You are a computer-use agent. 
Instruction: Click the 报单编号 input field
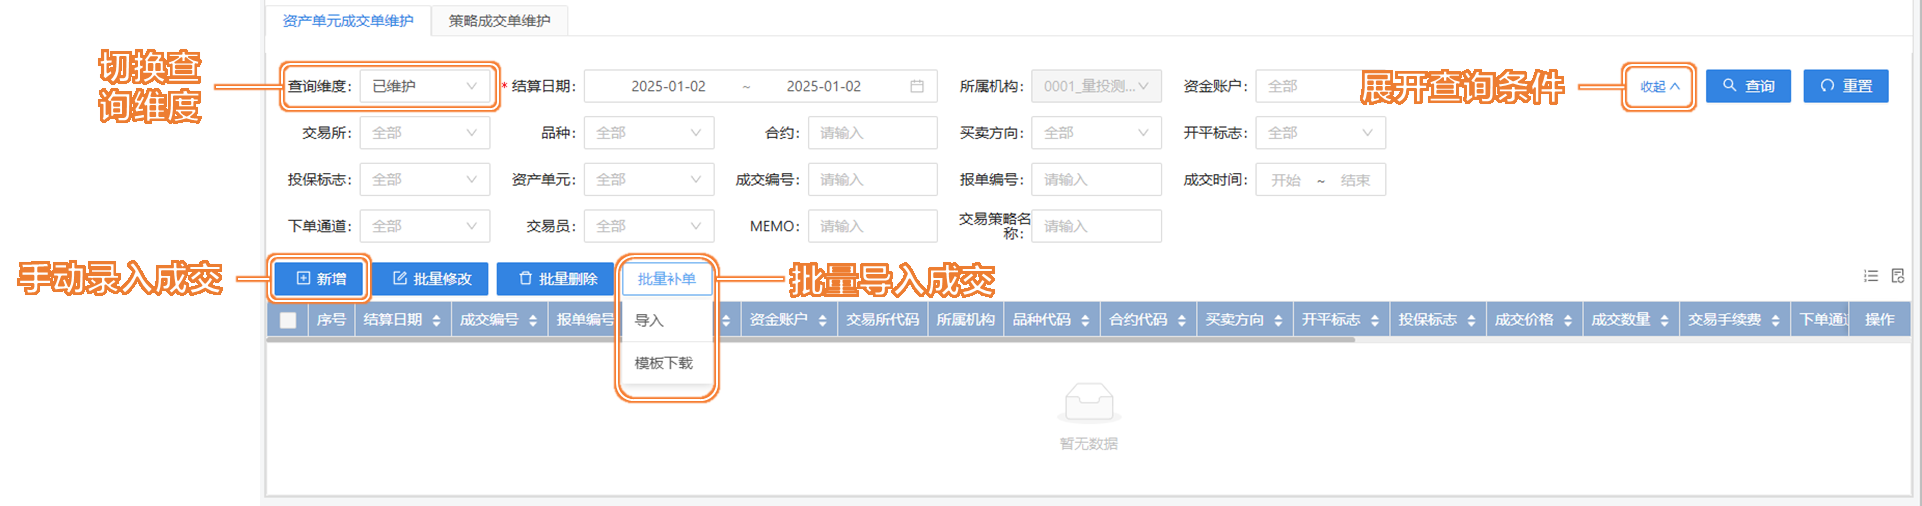1096,179
